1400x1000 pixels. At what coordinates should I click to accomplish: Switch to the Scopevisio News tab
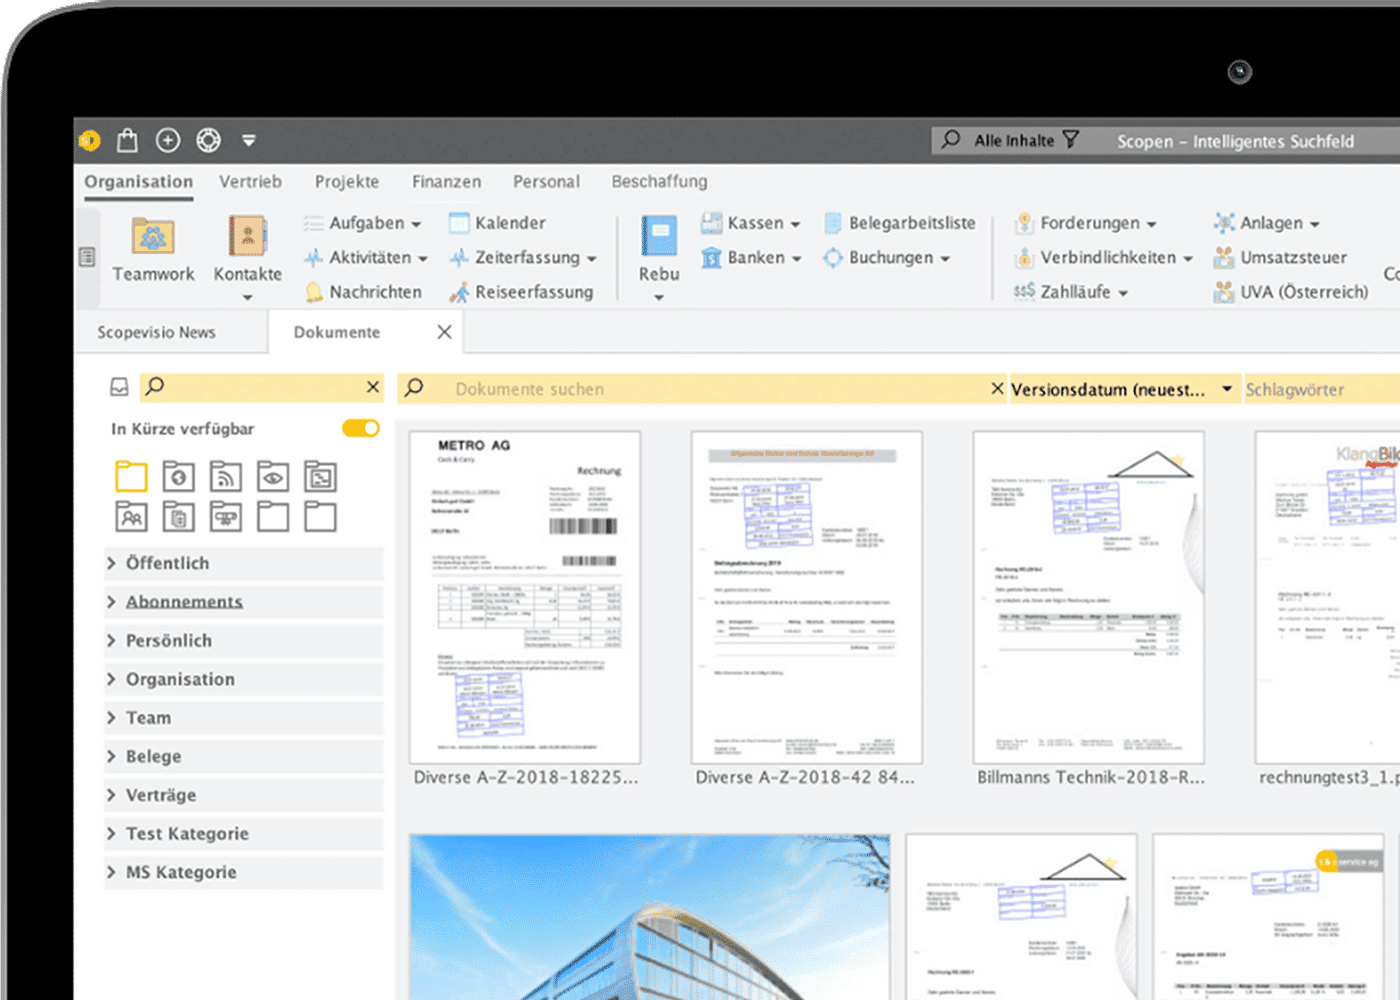tap(156, 332)
